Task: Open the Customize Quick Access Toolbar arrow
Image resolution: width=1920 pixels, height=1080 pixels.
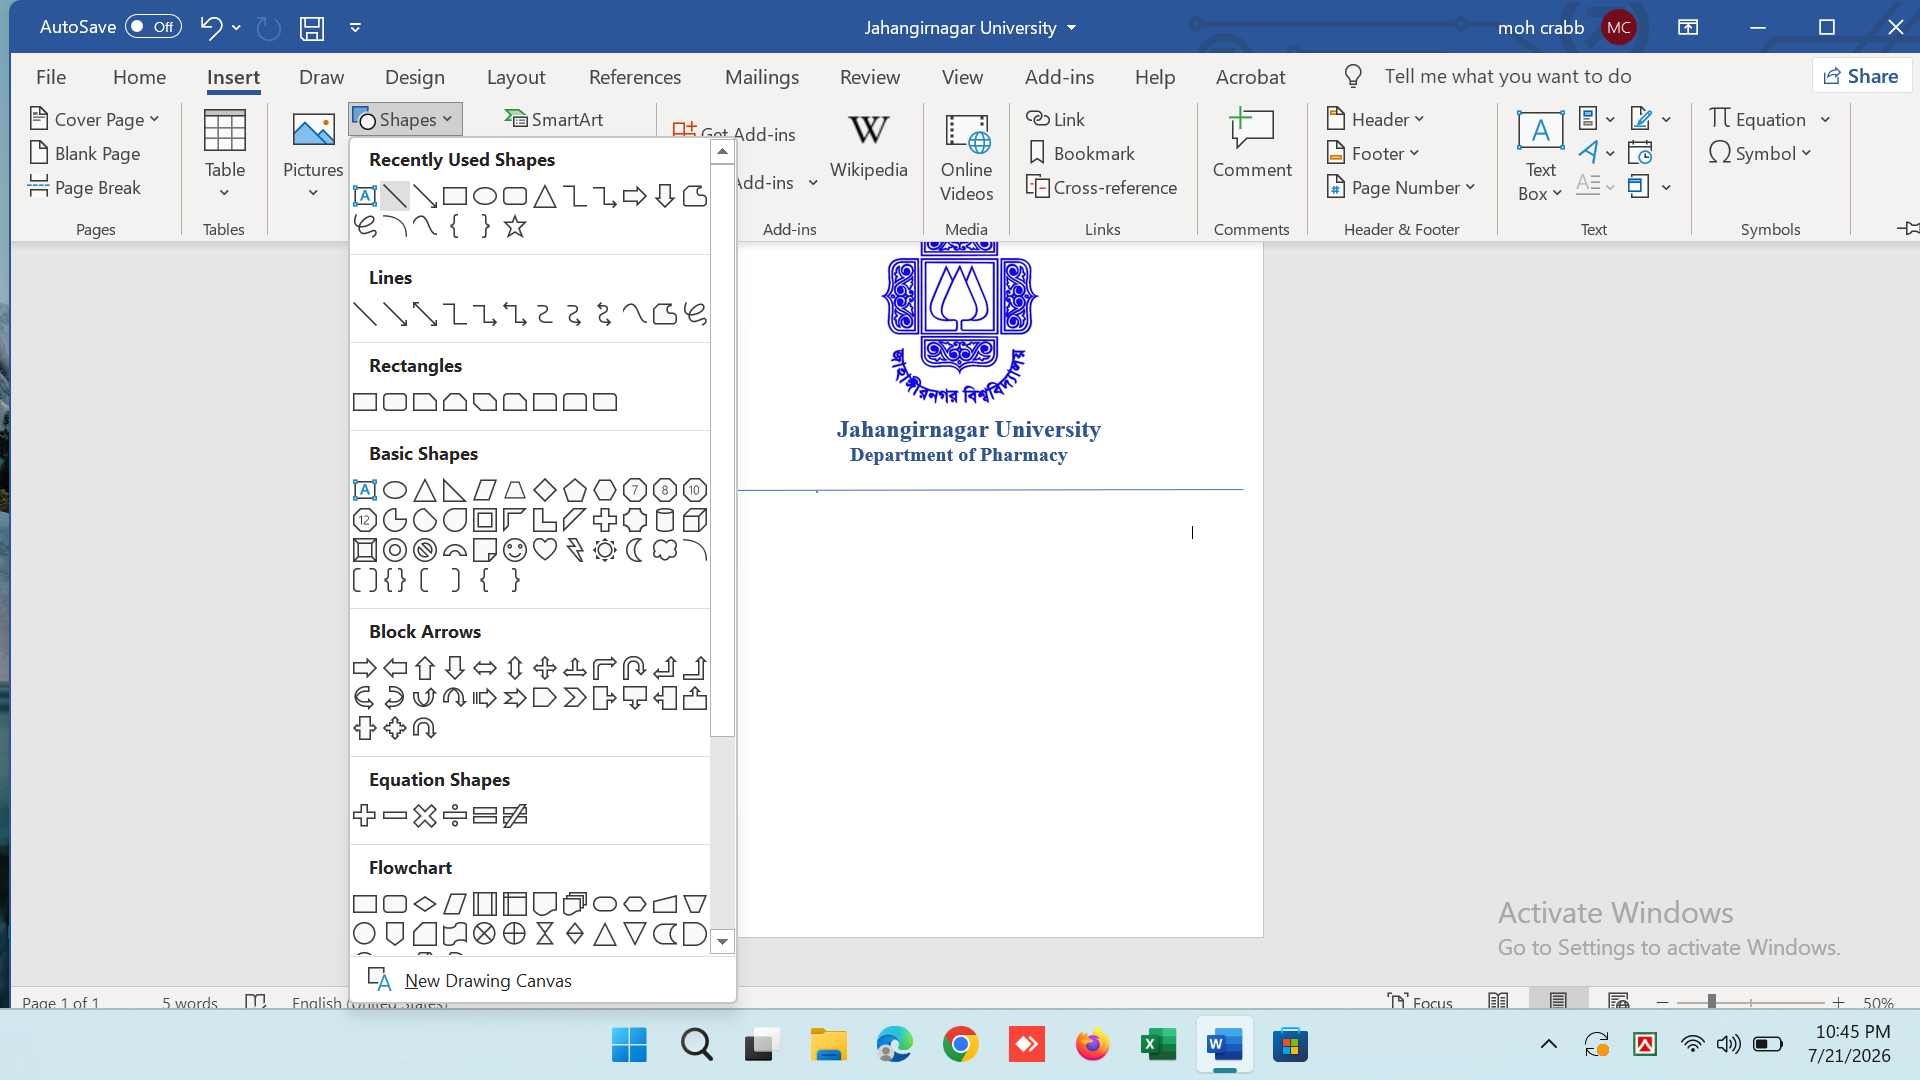Action: click(x=355, y=28)
